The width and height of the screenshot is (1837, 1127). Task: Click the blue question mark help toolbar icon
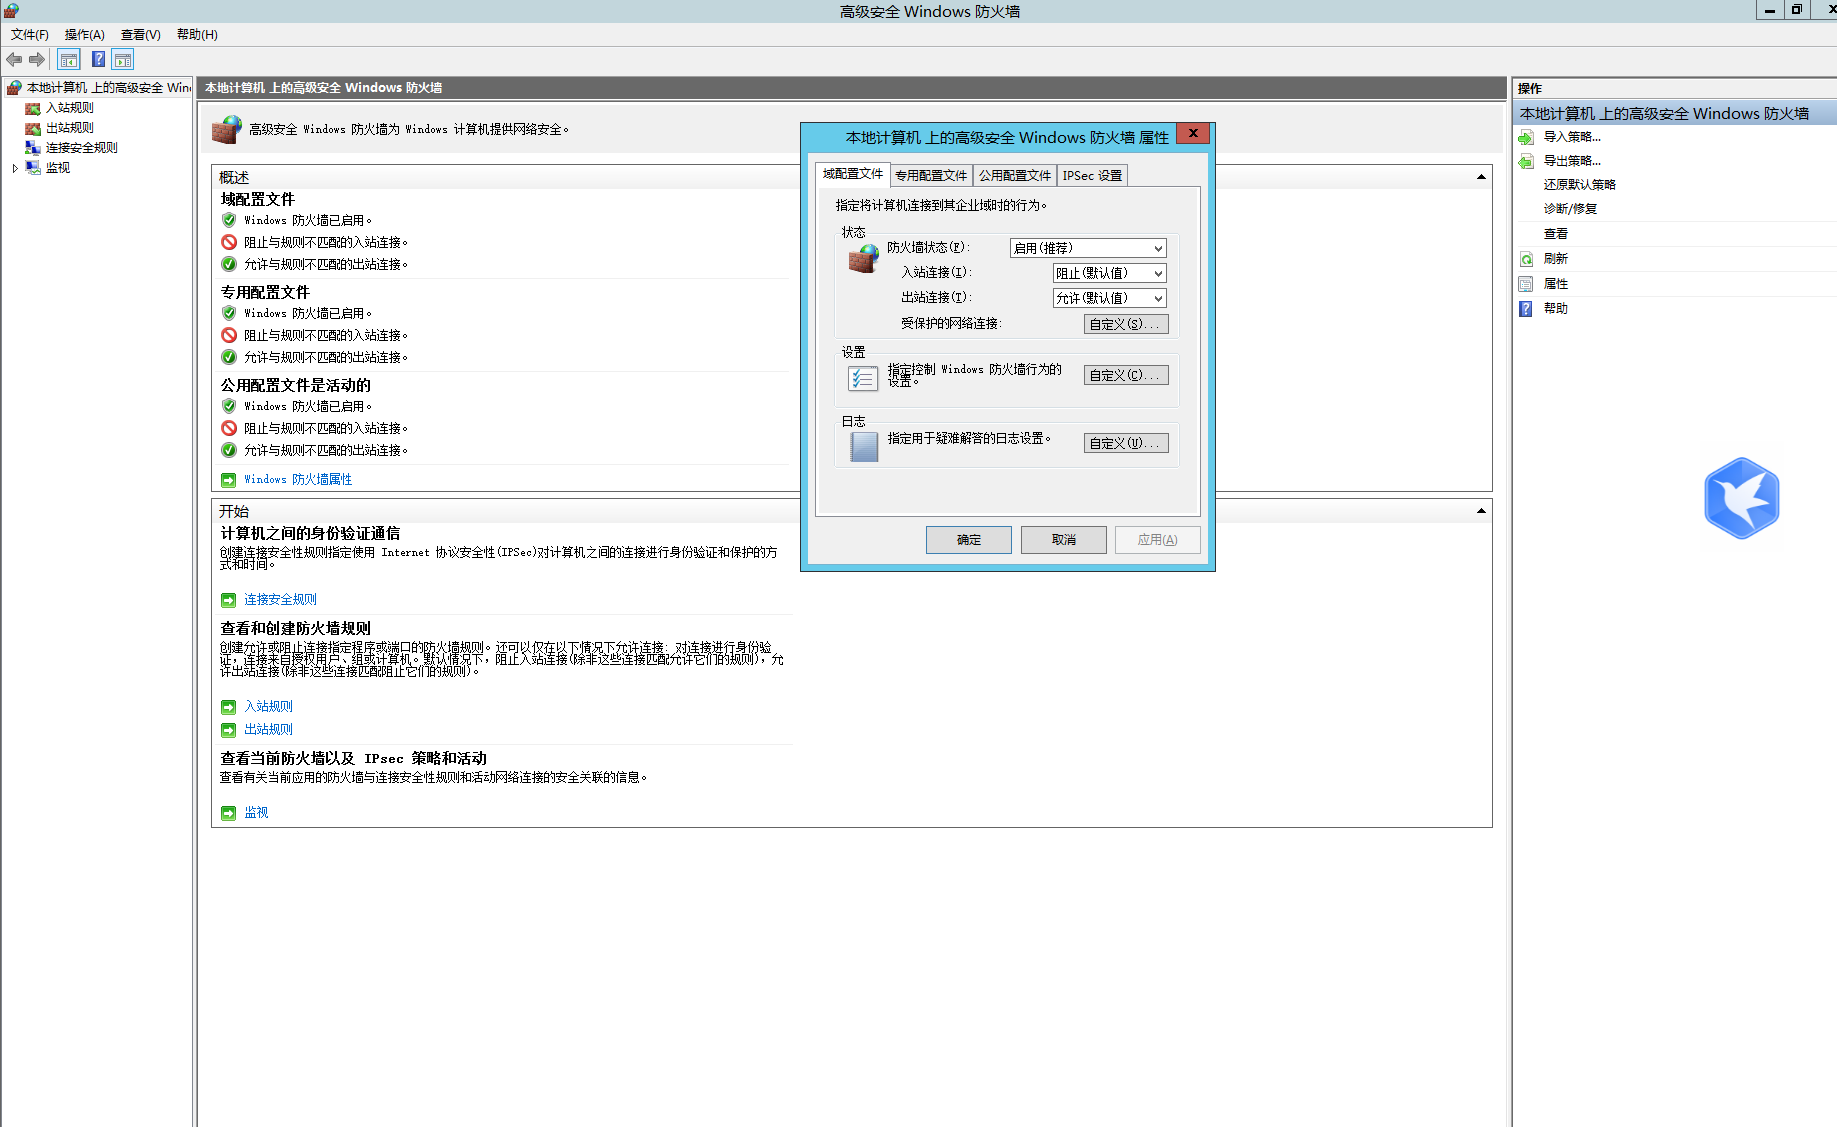[98, 60]
